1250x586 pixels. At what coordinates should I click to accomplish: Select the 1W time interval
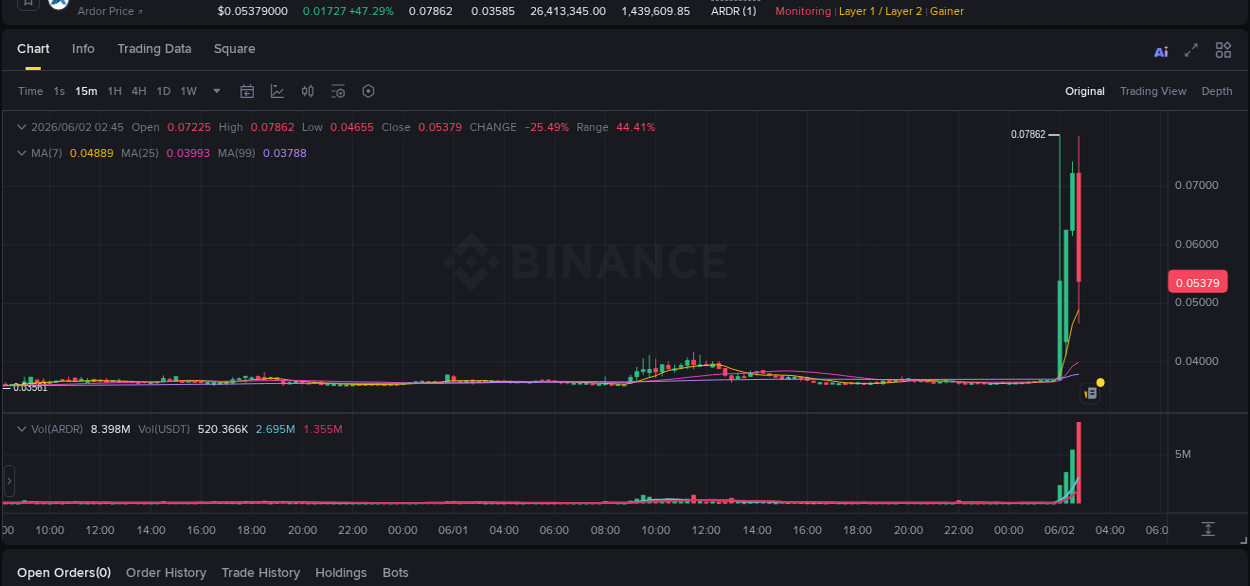188,91
